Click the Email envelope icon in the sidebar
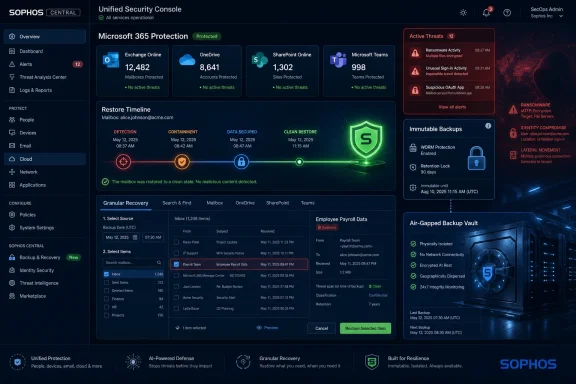576x384 pixels. point(12,146)
